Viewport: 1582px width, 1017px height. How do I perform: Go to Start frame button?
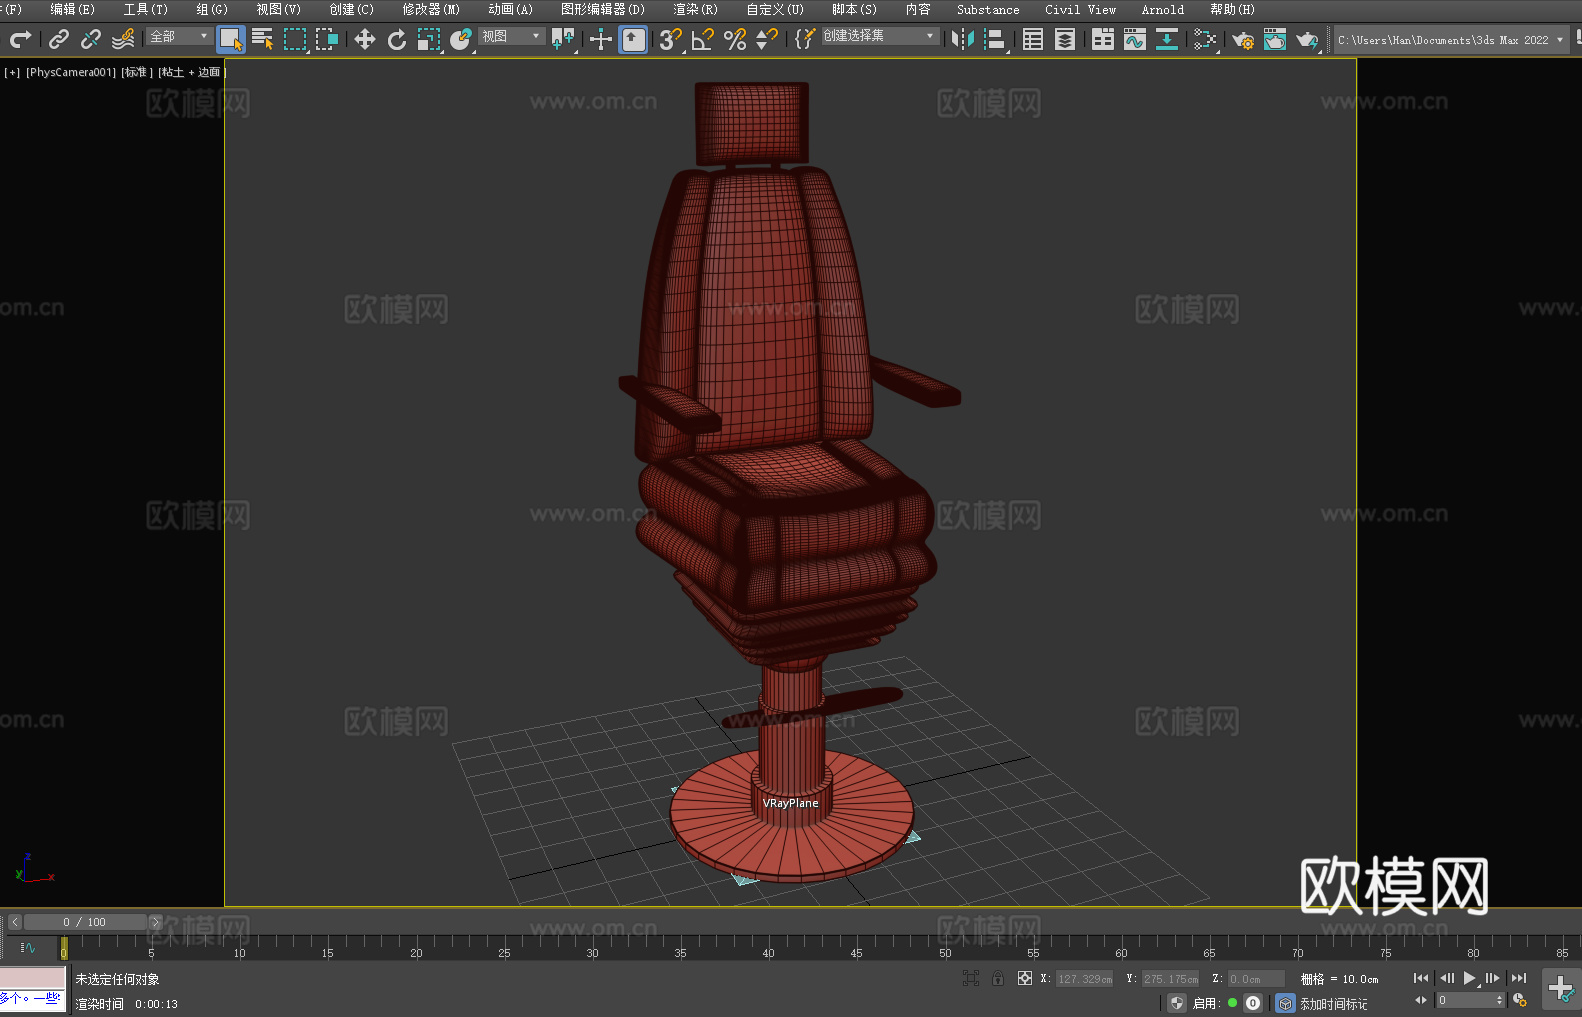pos(1421,978)
